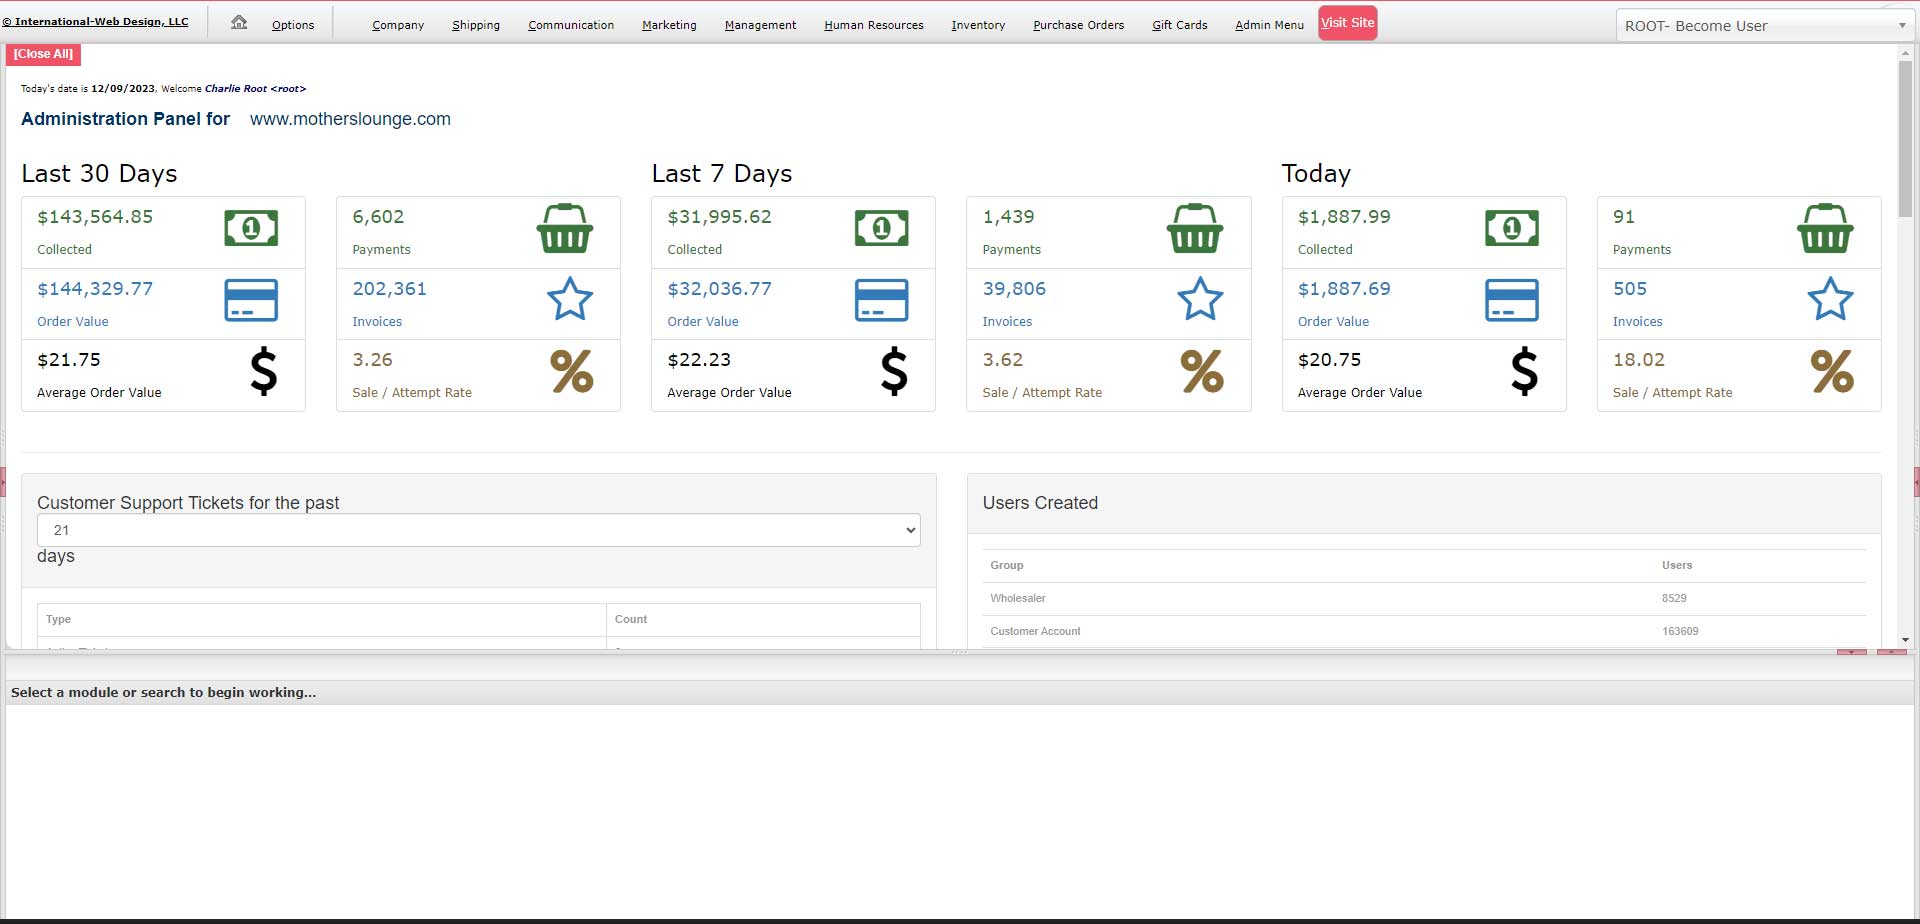Click the Last 30 Days invoices star icon
Viewport: 1920px width, 924px height.
point(570,299)
